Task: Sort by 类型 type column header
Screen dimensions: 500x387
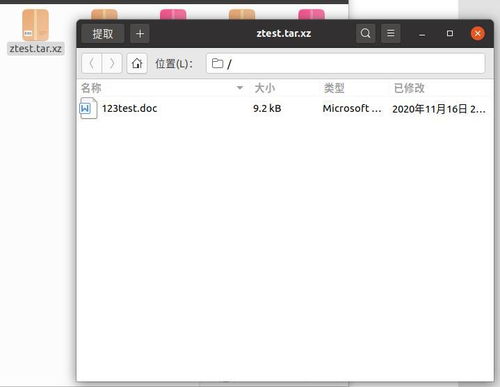Action: coord(334,88)
